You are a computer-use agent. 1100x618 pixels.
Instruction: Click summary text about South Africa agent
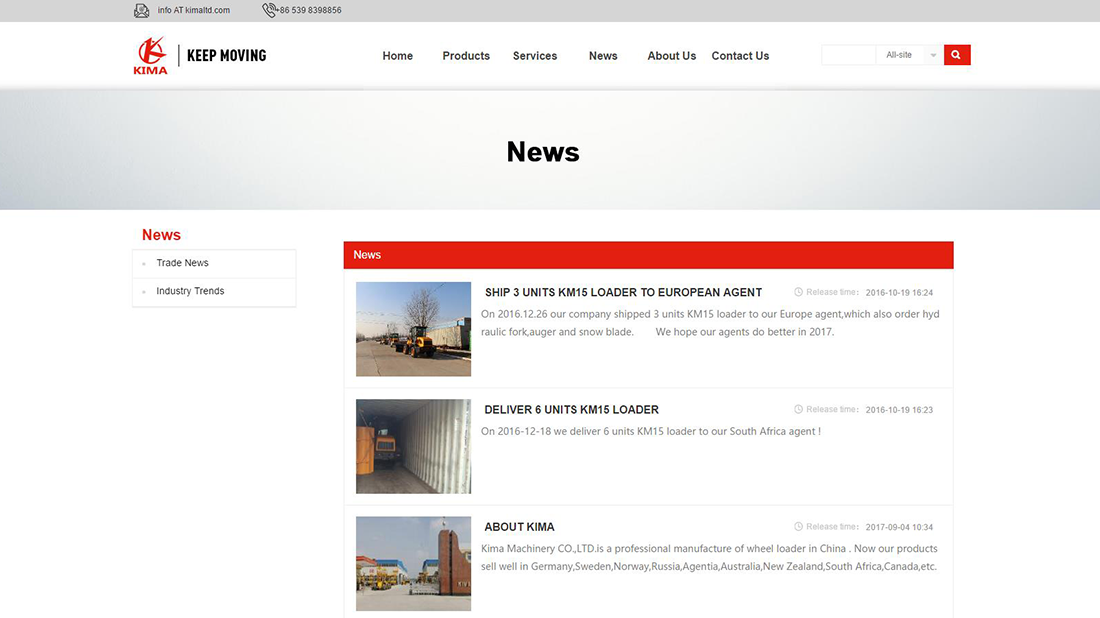pos(651,431)
